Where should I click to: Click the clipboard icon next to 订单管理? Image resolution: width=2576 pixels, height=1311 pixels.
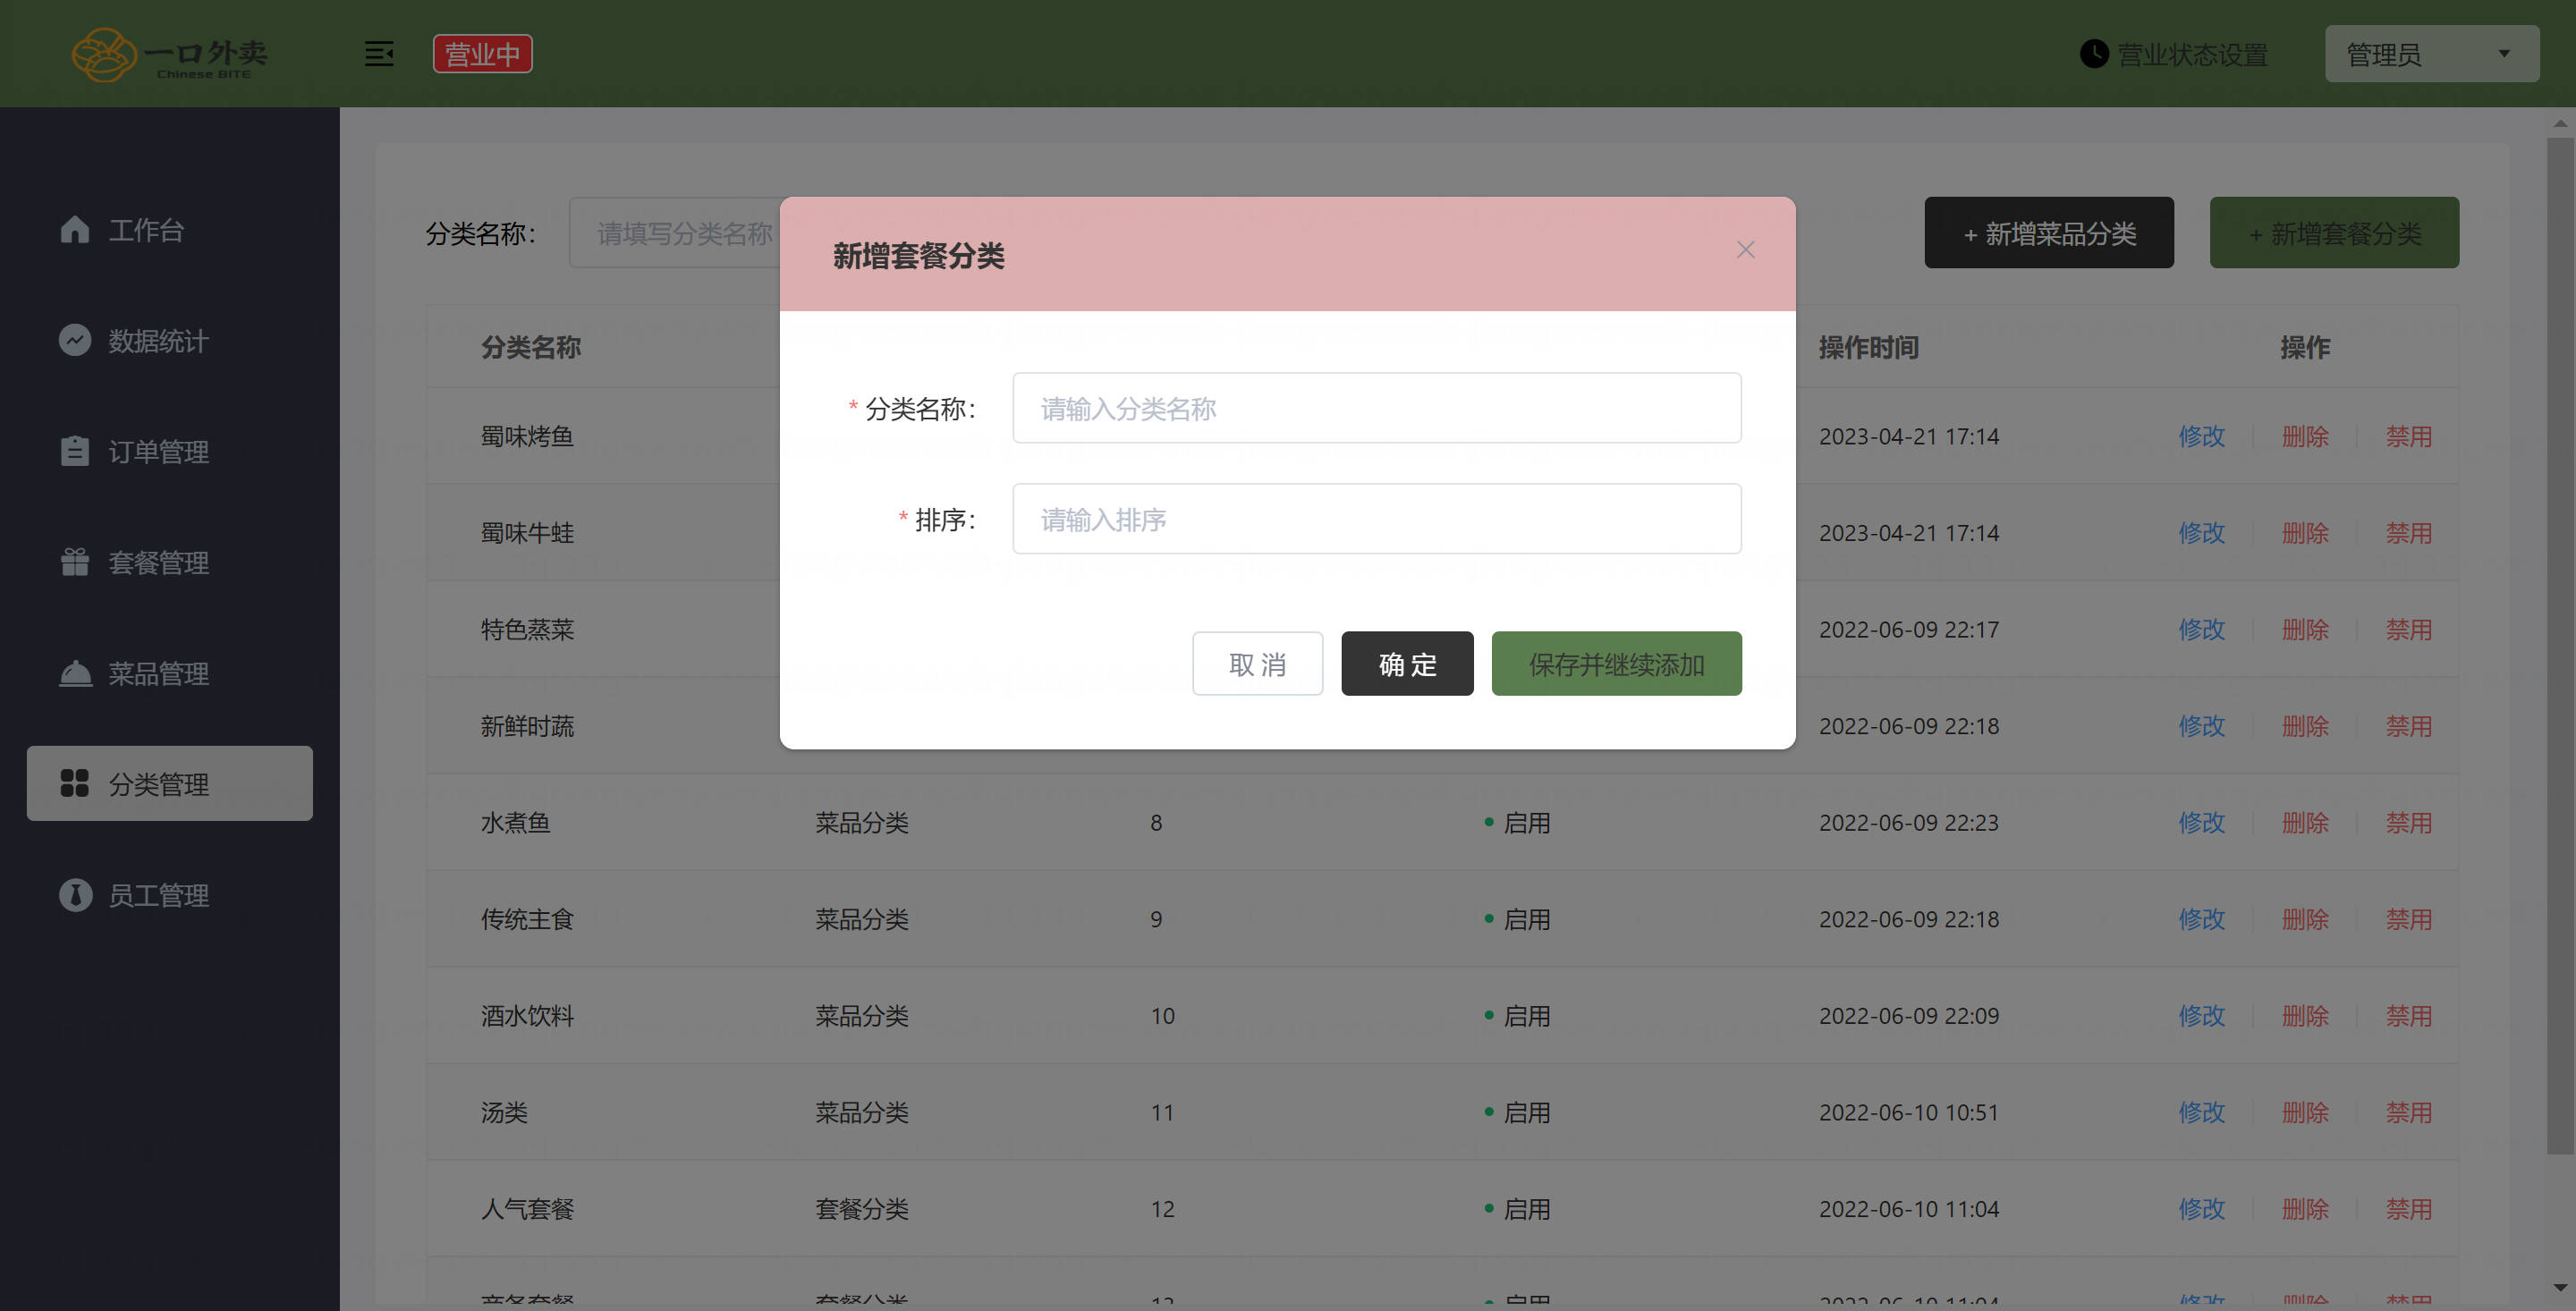pos(75,451)
